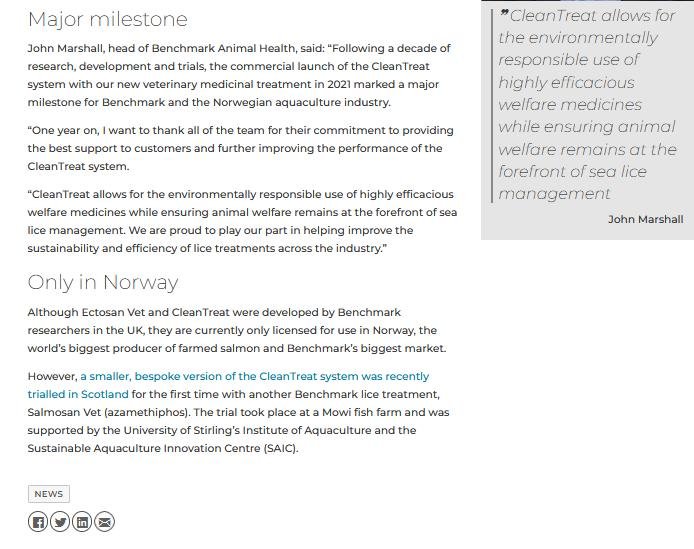Click the opening quotation mark of the pull quote
The image size is (694, 549).
(504, 14)
